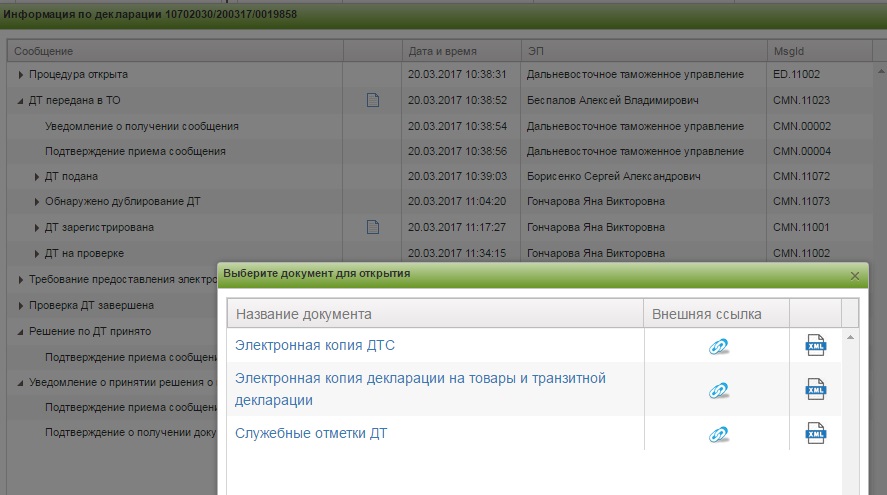
Task: Collapse the Решение по ДТ принято node
Action: coord(21,331)
